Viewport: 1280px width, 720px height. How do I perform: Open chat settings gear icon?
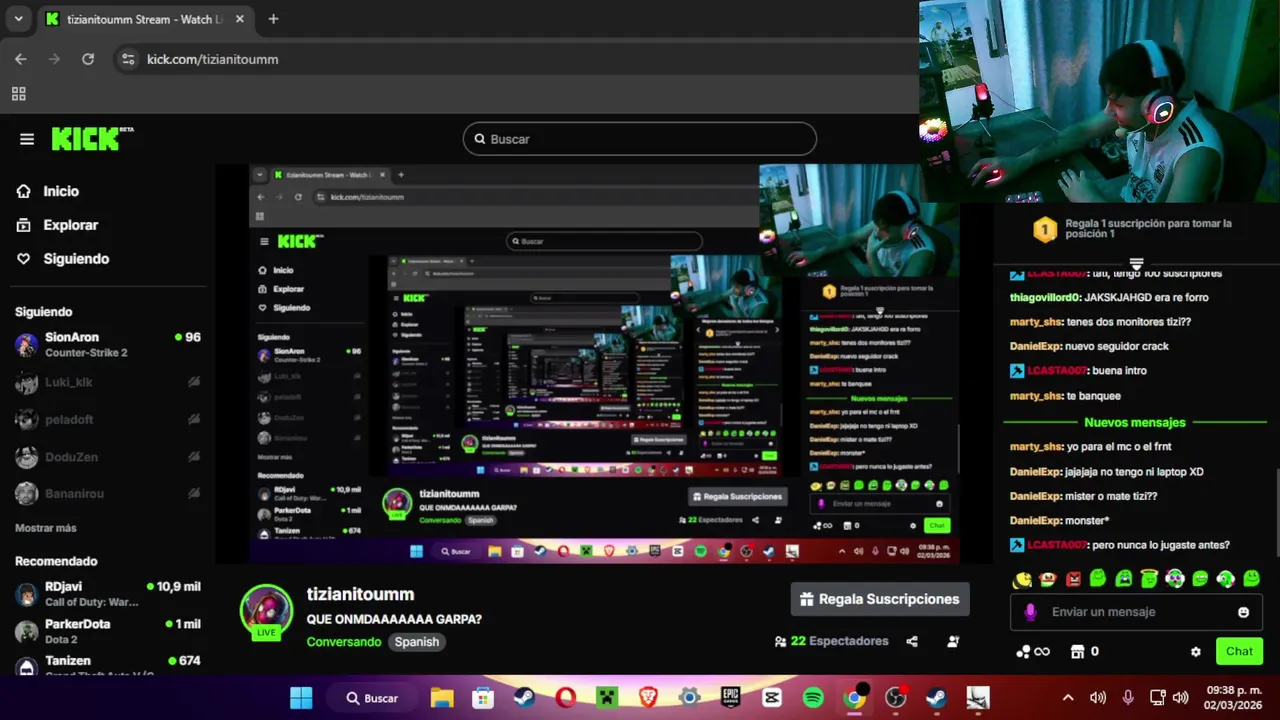click(x=1195, y=651)
